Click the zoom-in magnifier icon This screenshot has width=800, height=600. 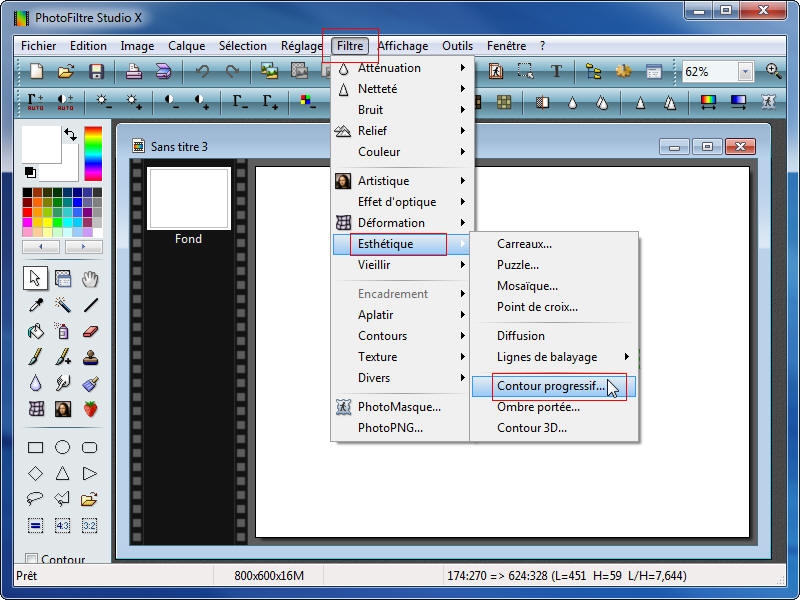[x=773, y=71]
